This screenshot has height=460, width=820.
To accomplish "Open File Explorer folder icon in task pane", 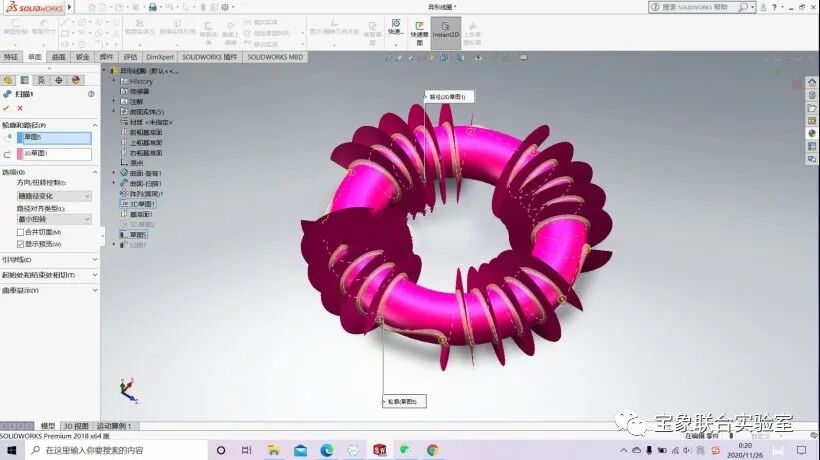I will click(812, 108).
